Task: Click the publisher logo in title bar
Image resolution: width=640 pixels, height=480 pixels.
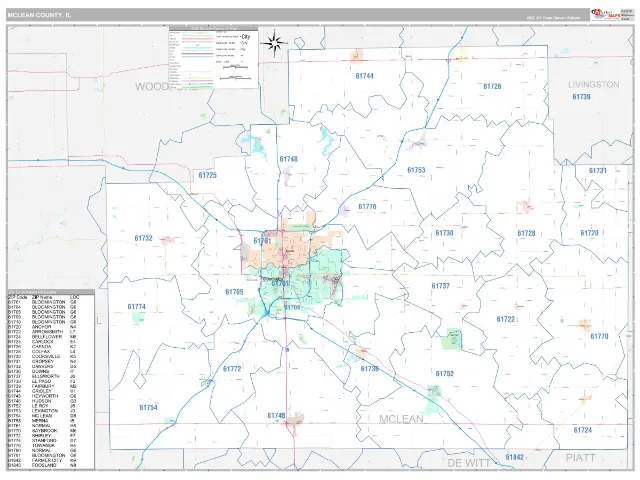Action: [605, 15]
